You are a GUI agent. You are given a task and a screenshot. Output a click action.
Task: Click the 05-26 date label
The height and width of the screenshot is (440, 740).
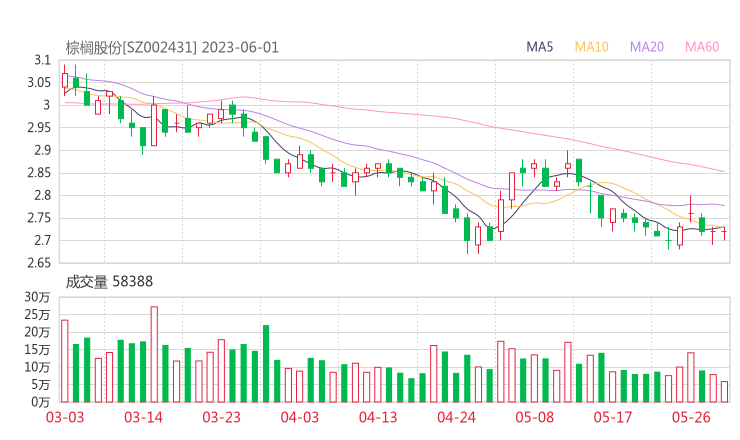click(691, 417)
